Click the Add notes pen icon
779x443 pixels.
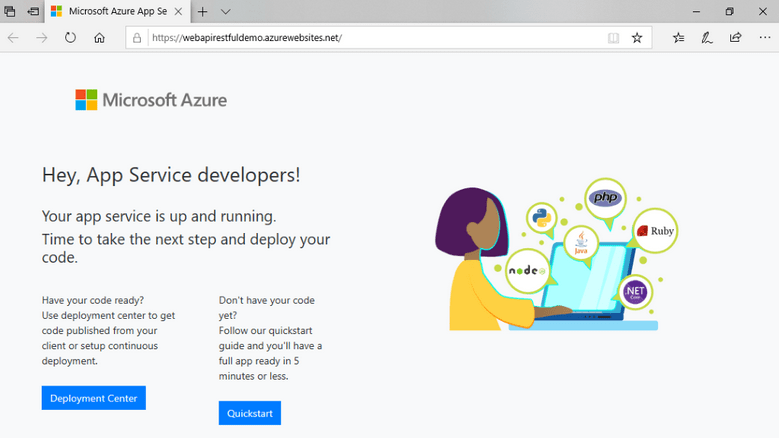point(707,38)
